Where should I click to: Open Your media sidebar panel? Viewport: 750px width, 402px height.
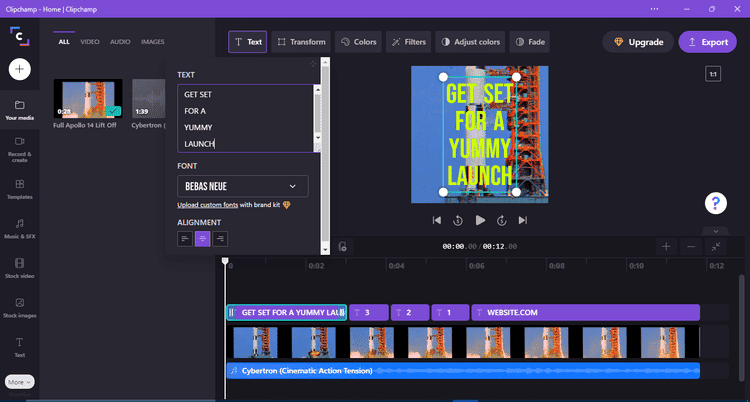(x=20, y=109)
